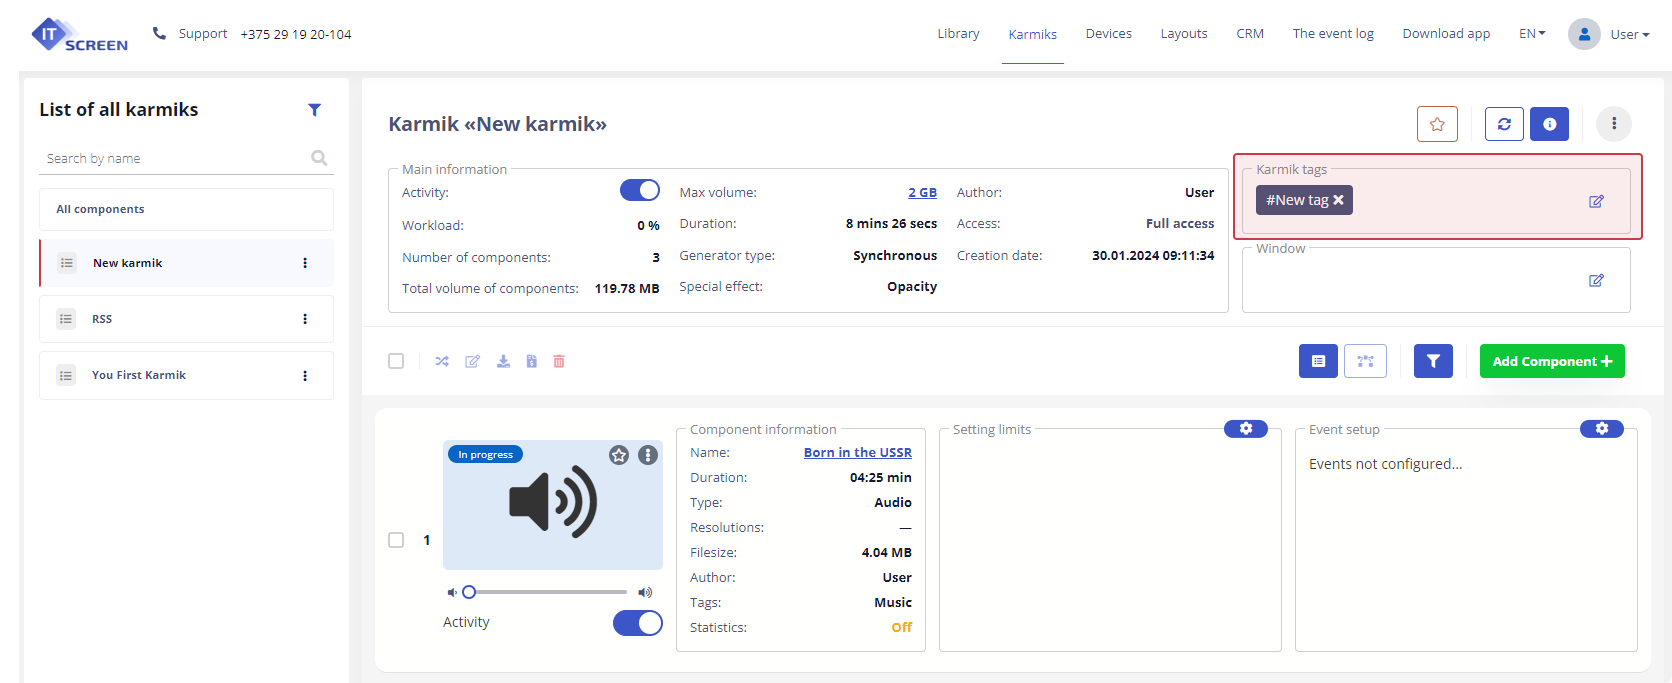Switch to list view of components
Screen dimensions: 1672x683
click(1318, 361)
